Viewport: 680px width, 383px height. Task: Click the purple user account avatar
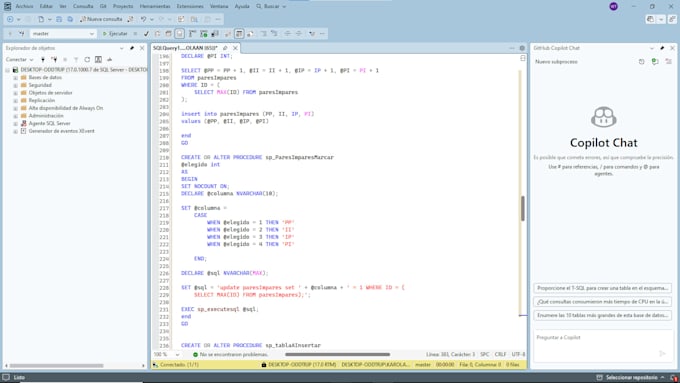point(613,6)
